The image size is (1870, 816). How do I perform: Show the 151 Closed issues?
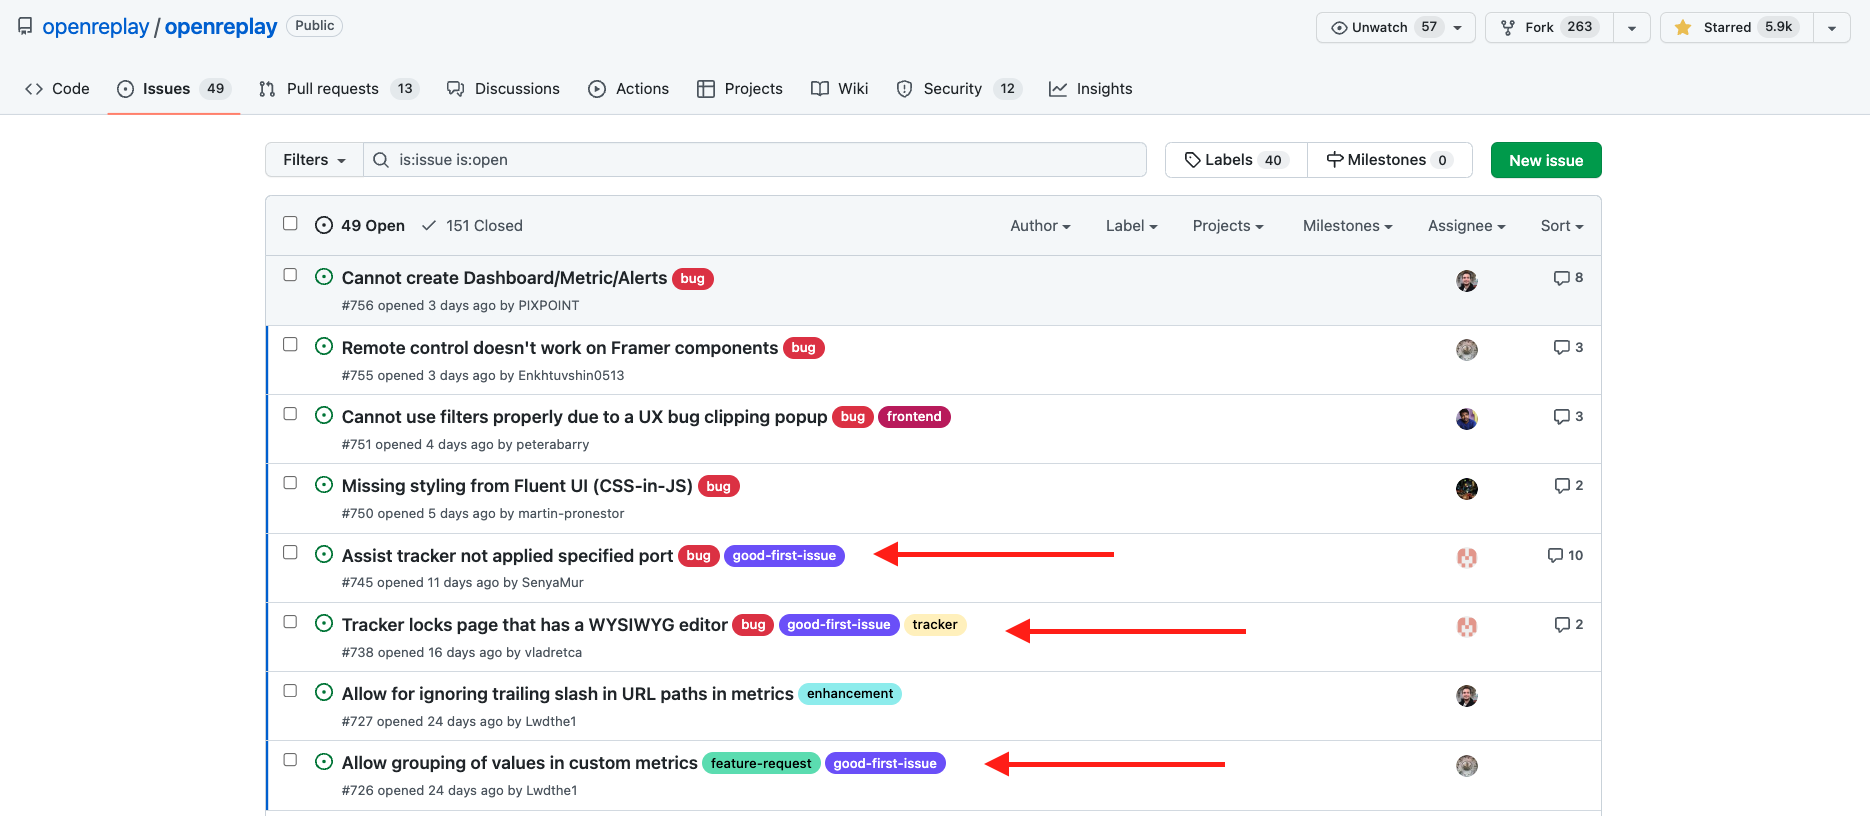tap(472, 226)
